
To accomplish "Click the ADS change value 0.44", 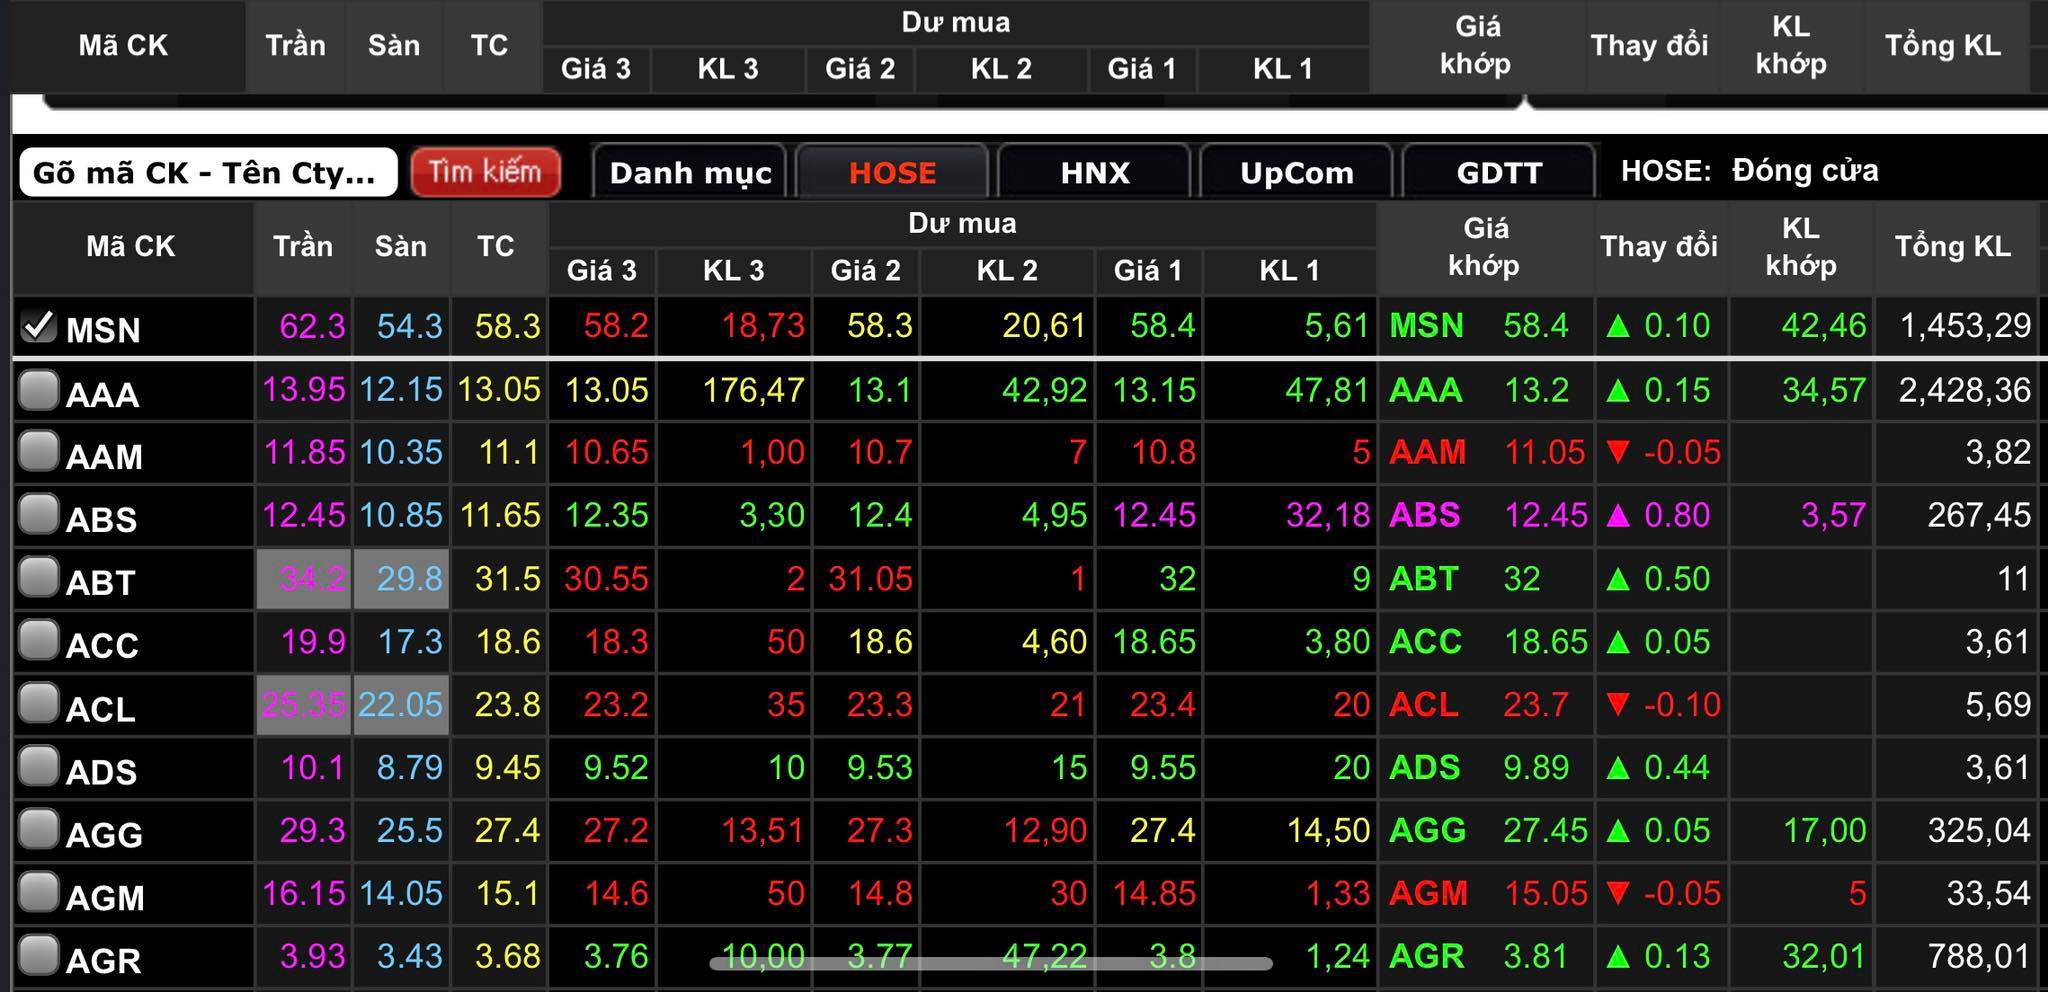I will [x=1677, y=767].
